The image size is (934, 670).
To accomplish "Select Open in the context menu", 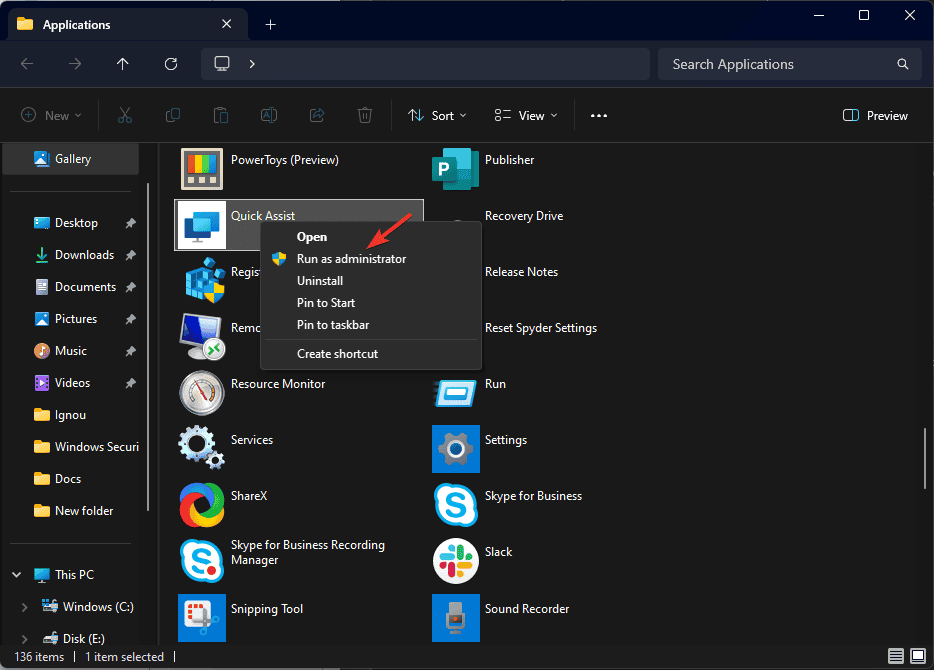I will coord(371,237).
